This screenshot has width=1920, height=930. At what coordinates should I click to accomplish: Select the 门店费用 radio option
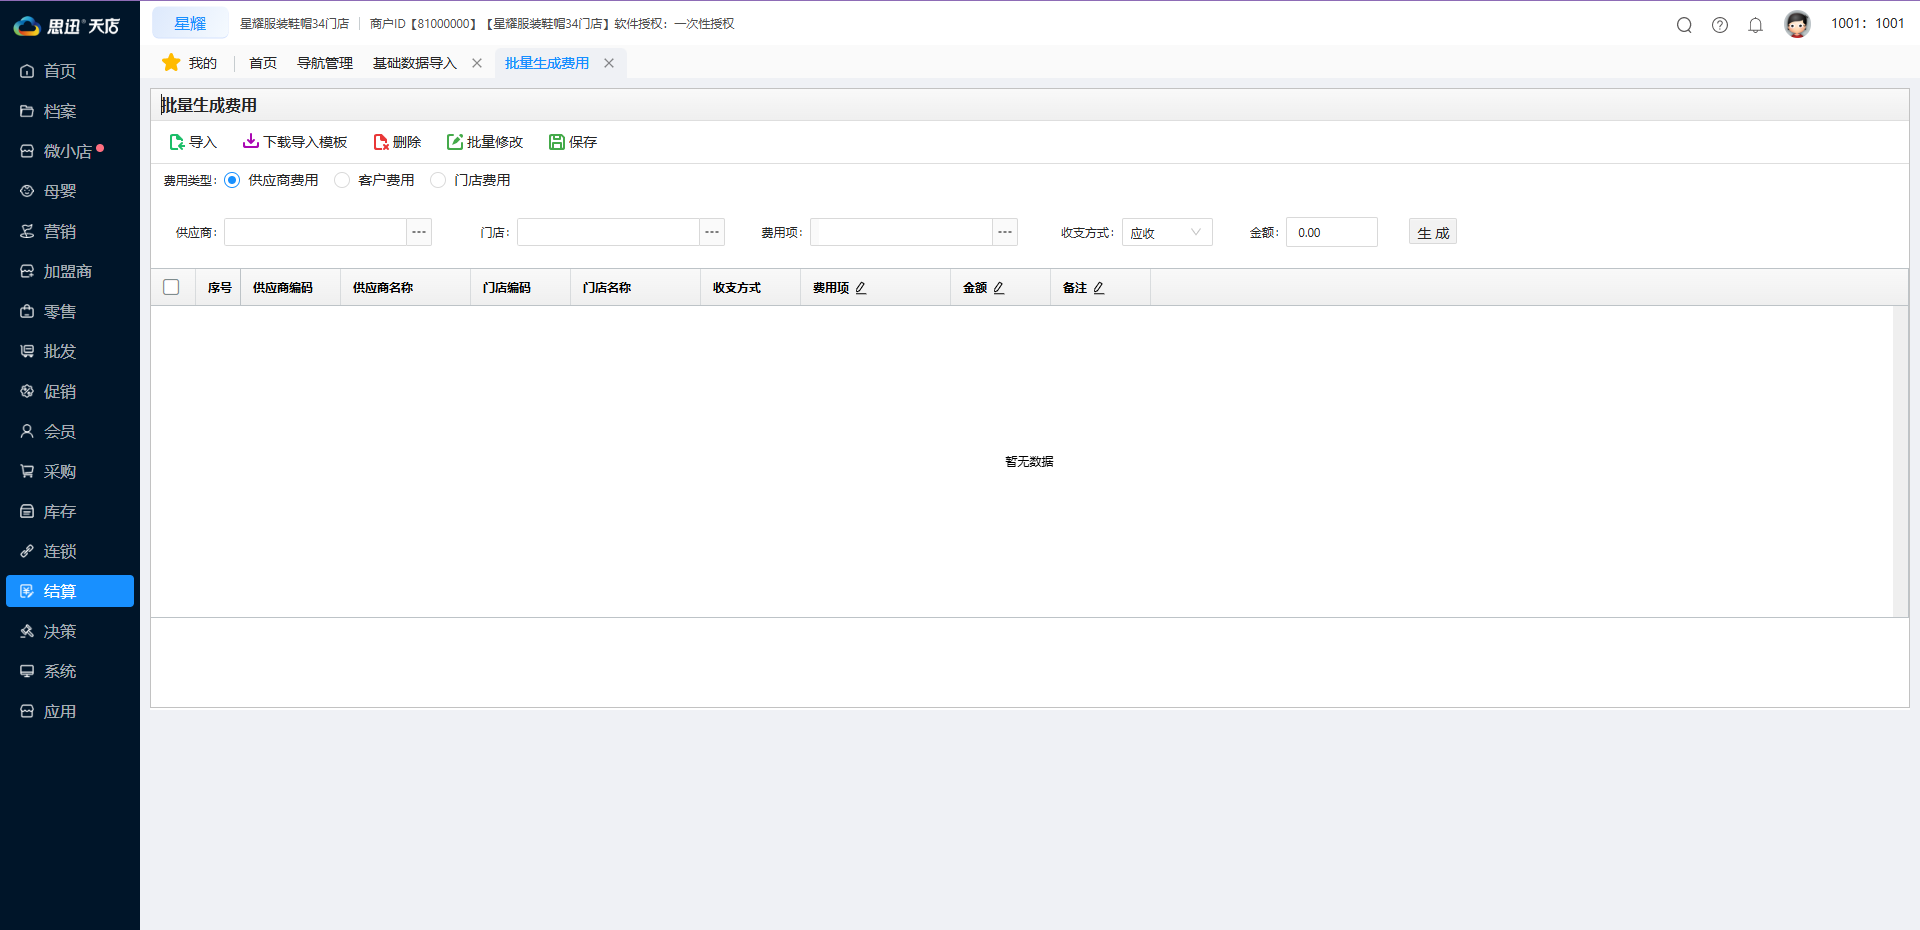point(438,180)
